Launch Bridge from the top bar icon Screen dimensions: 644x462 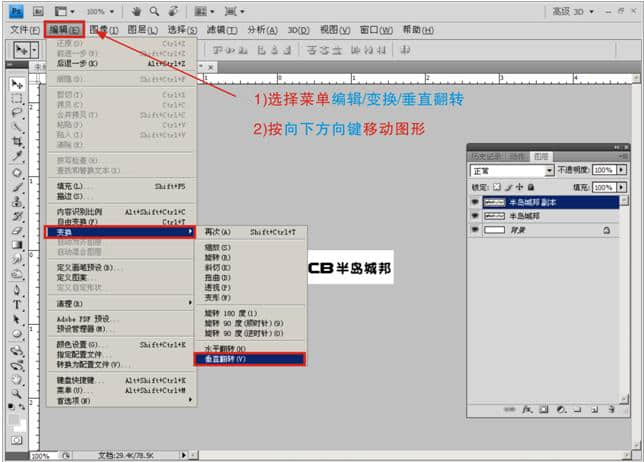37,10
